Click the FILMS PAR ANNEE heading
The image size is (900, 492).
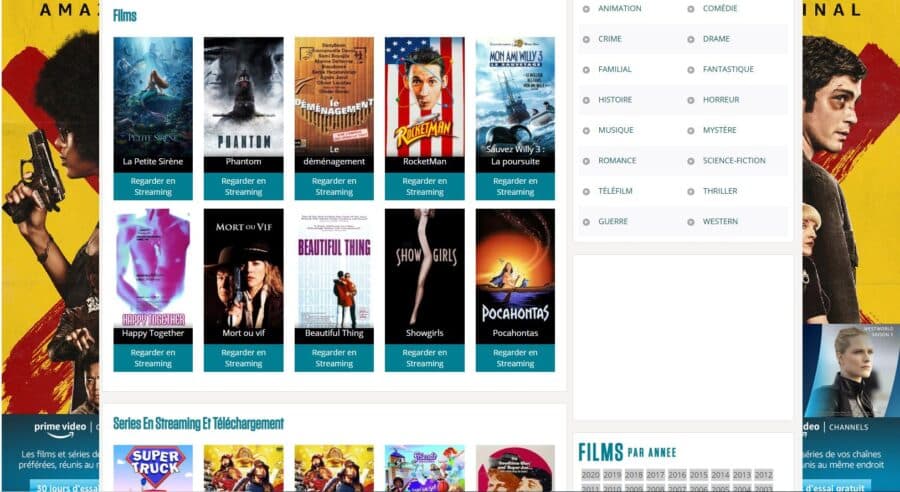coord(627,452)
